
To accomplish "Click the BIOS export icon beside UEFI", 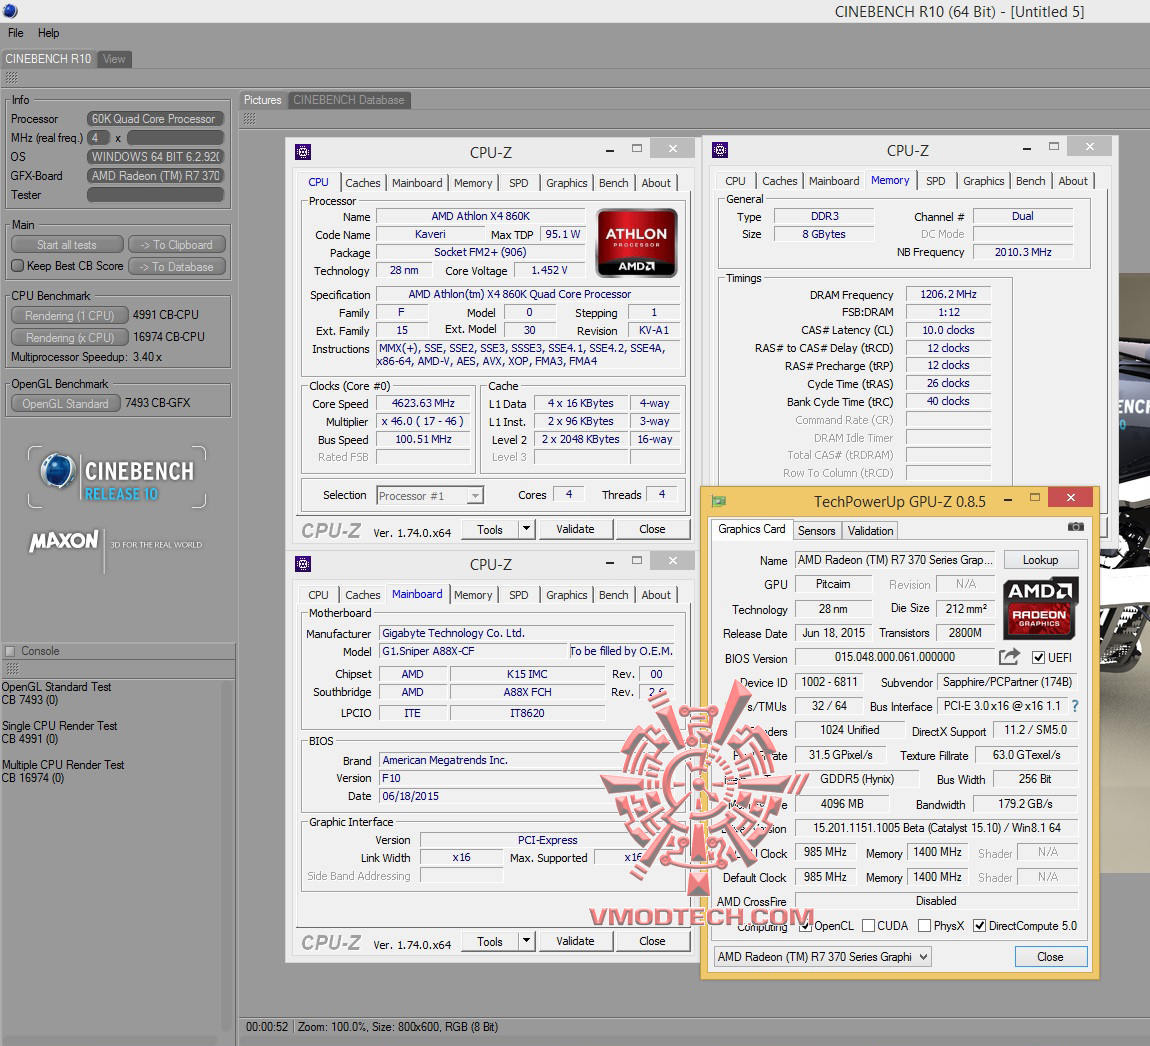I will (1009, 657).
